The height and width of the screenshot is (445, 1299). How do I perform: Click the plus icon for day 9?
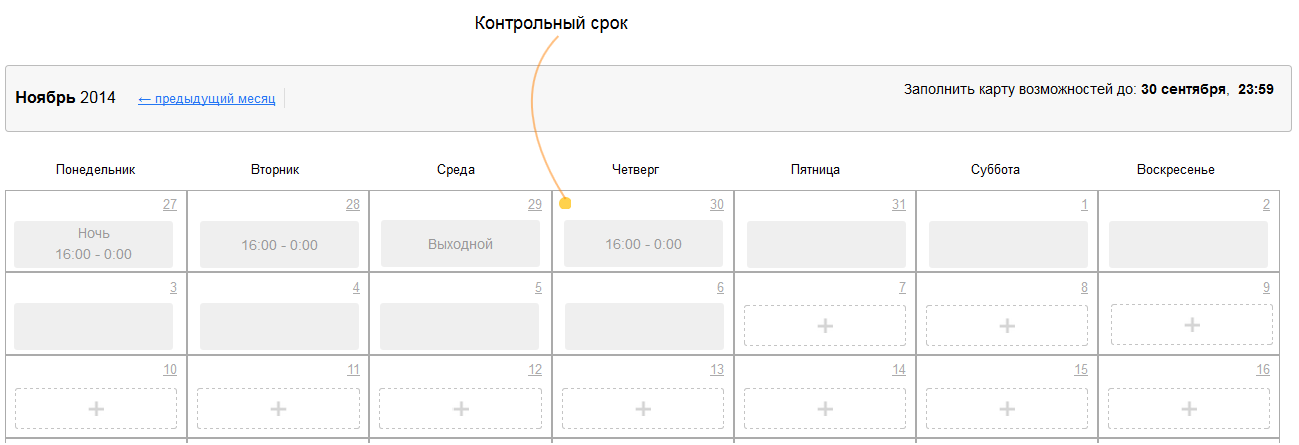(x=1192, y=326)
